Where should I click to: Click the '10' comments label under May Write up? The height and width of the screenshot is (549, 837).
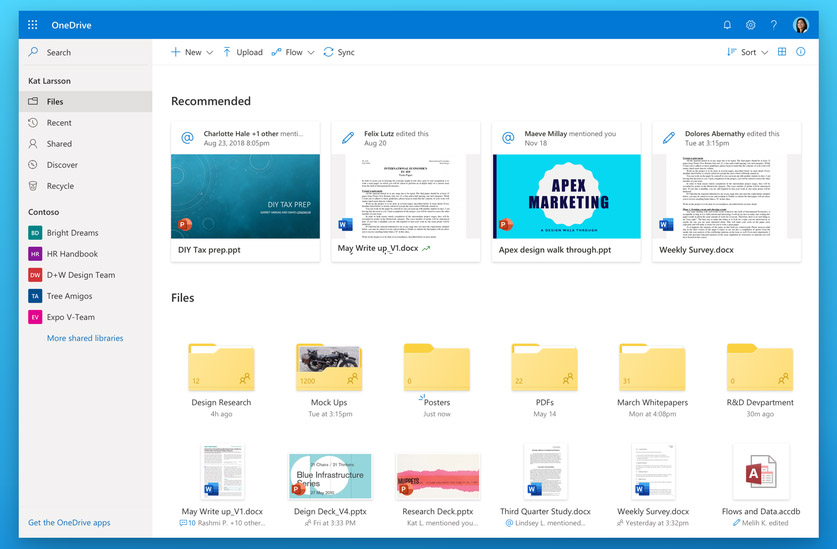(188, 523)
